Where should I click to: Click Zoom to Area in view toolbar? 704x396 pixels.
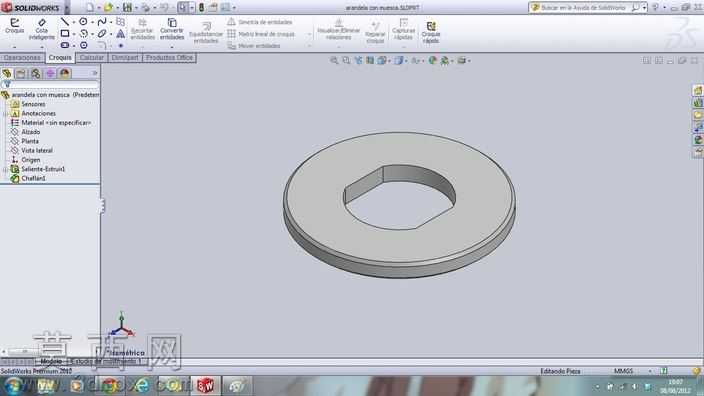pyautogui.click(x=346, y=60)
